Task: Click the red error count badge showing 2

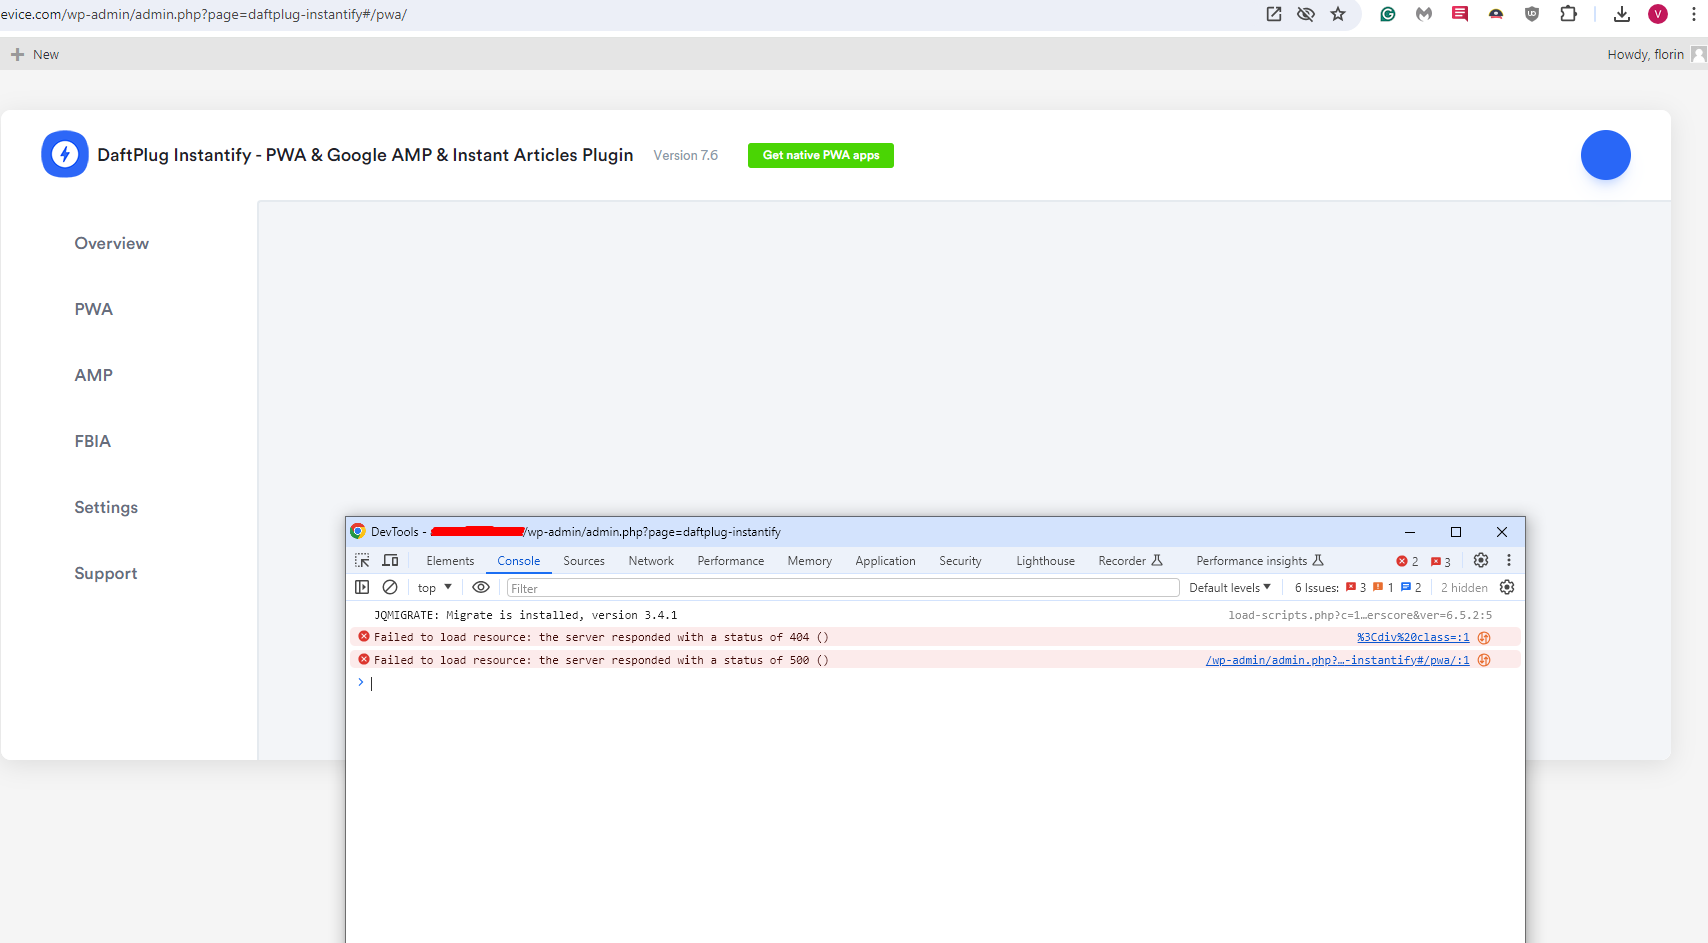Action: point(1408,562)
